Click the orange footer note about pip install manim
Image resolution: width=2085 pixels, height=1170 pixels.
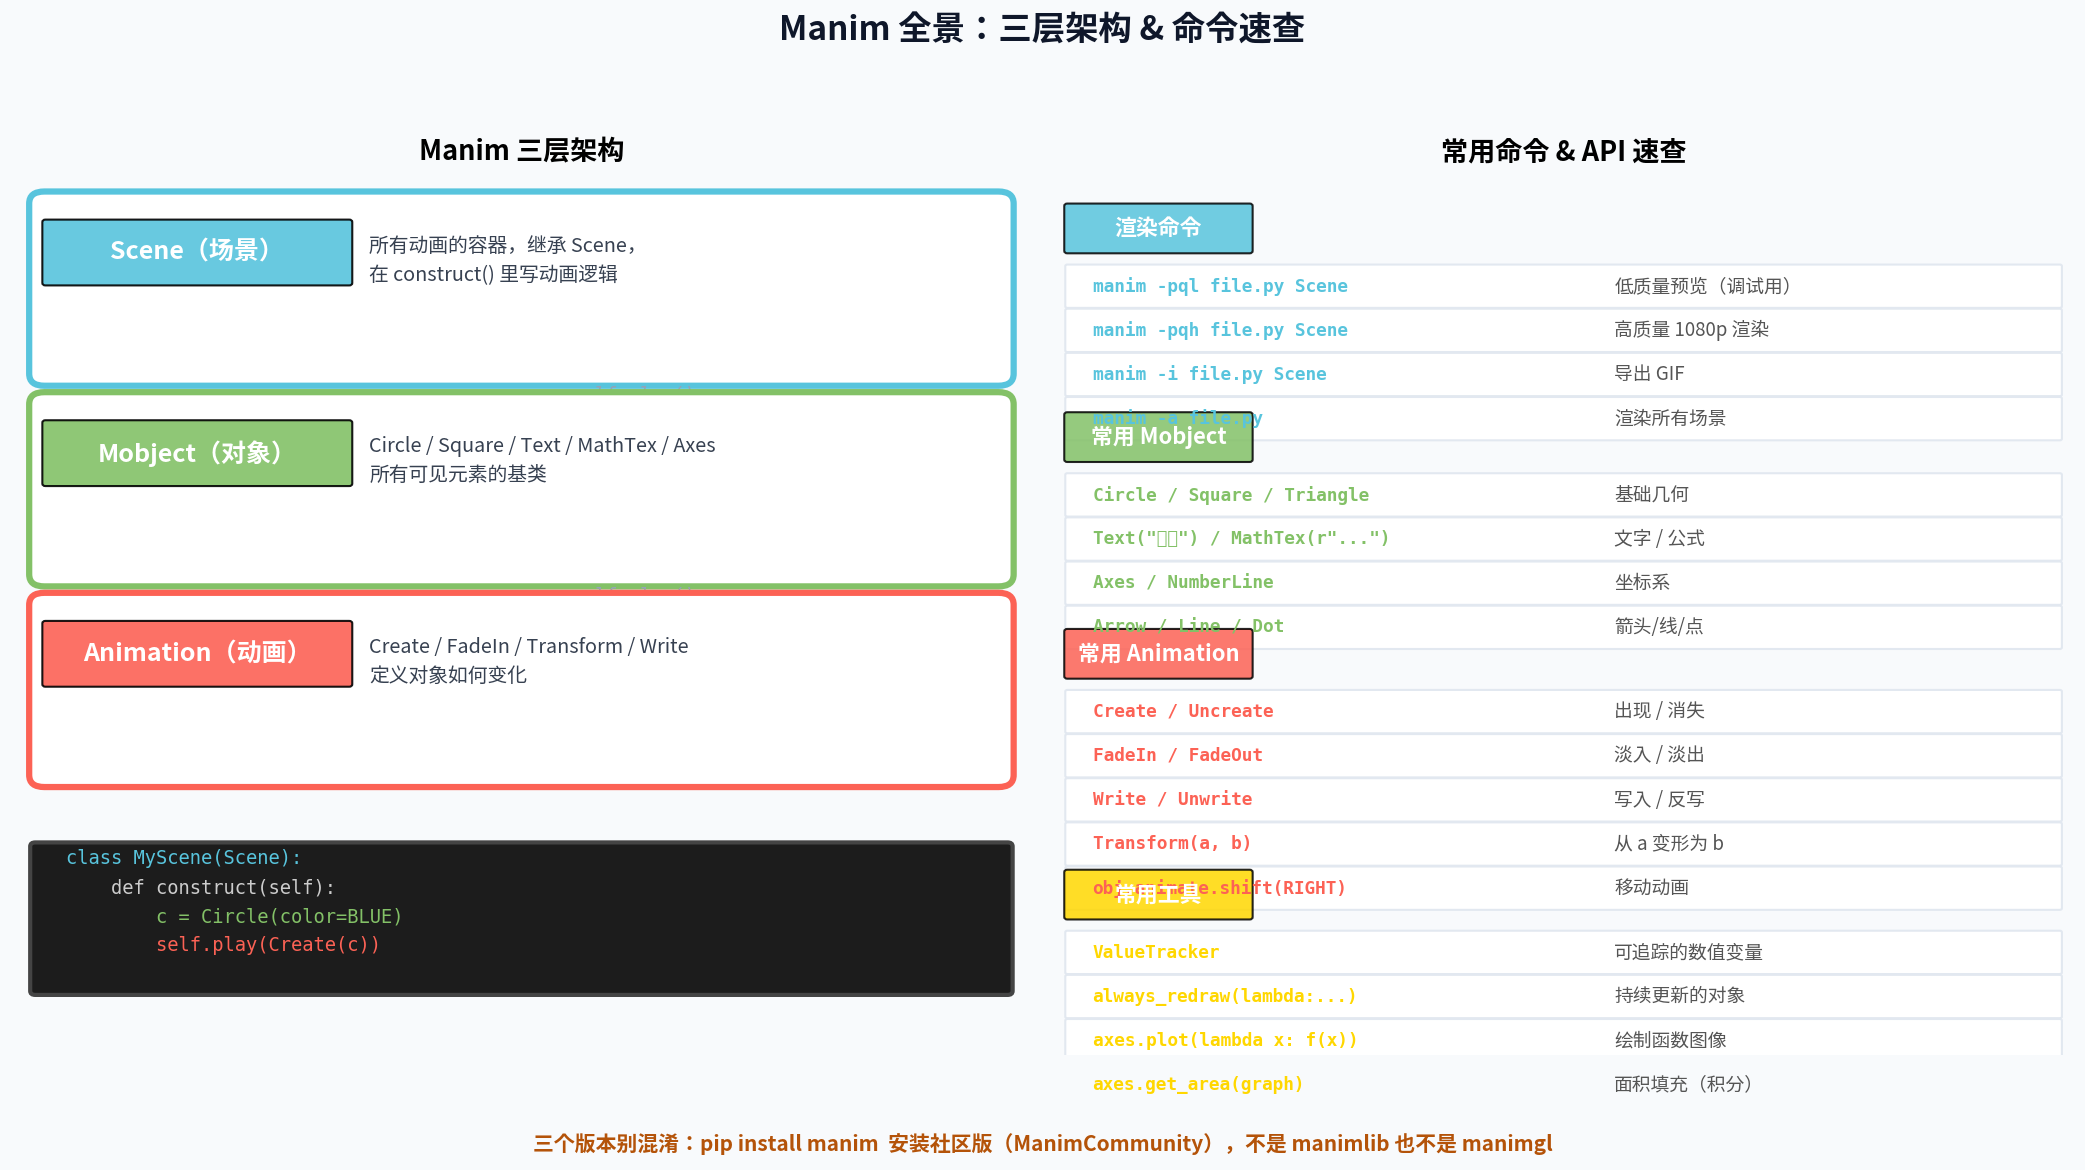pyautogui.click(x=1043, y=1143)
